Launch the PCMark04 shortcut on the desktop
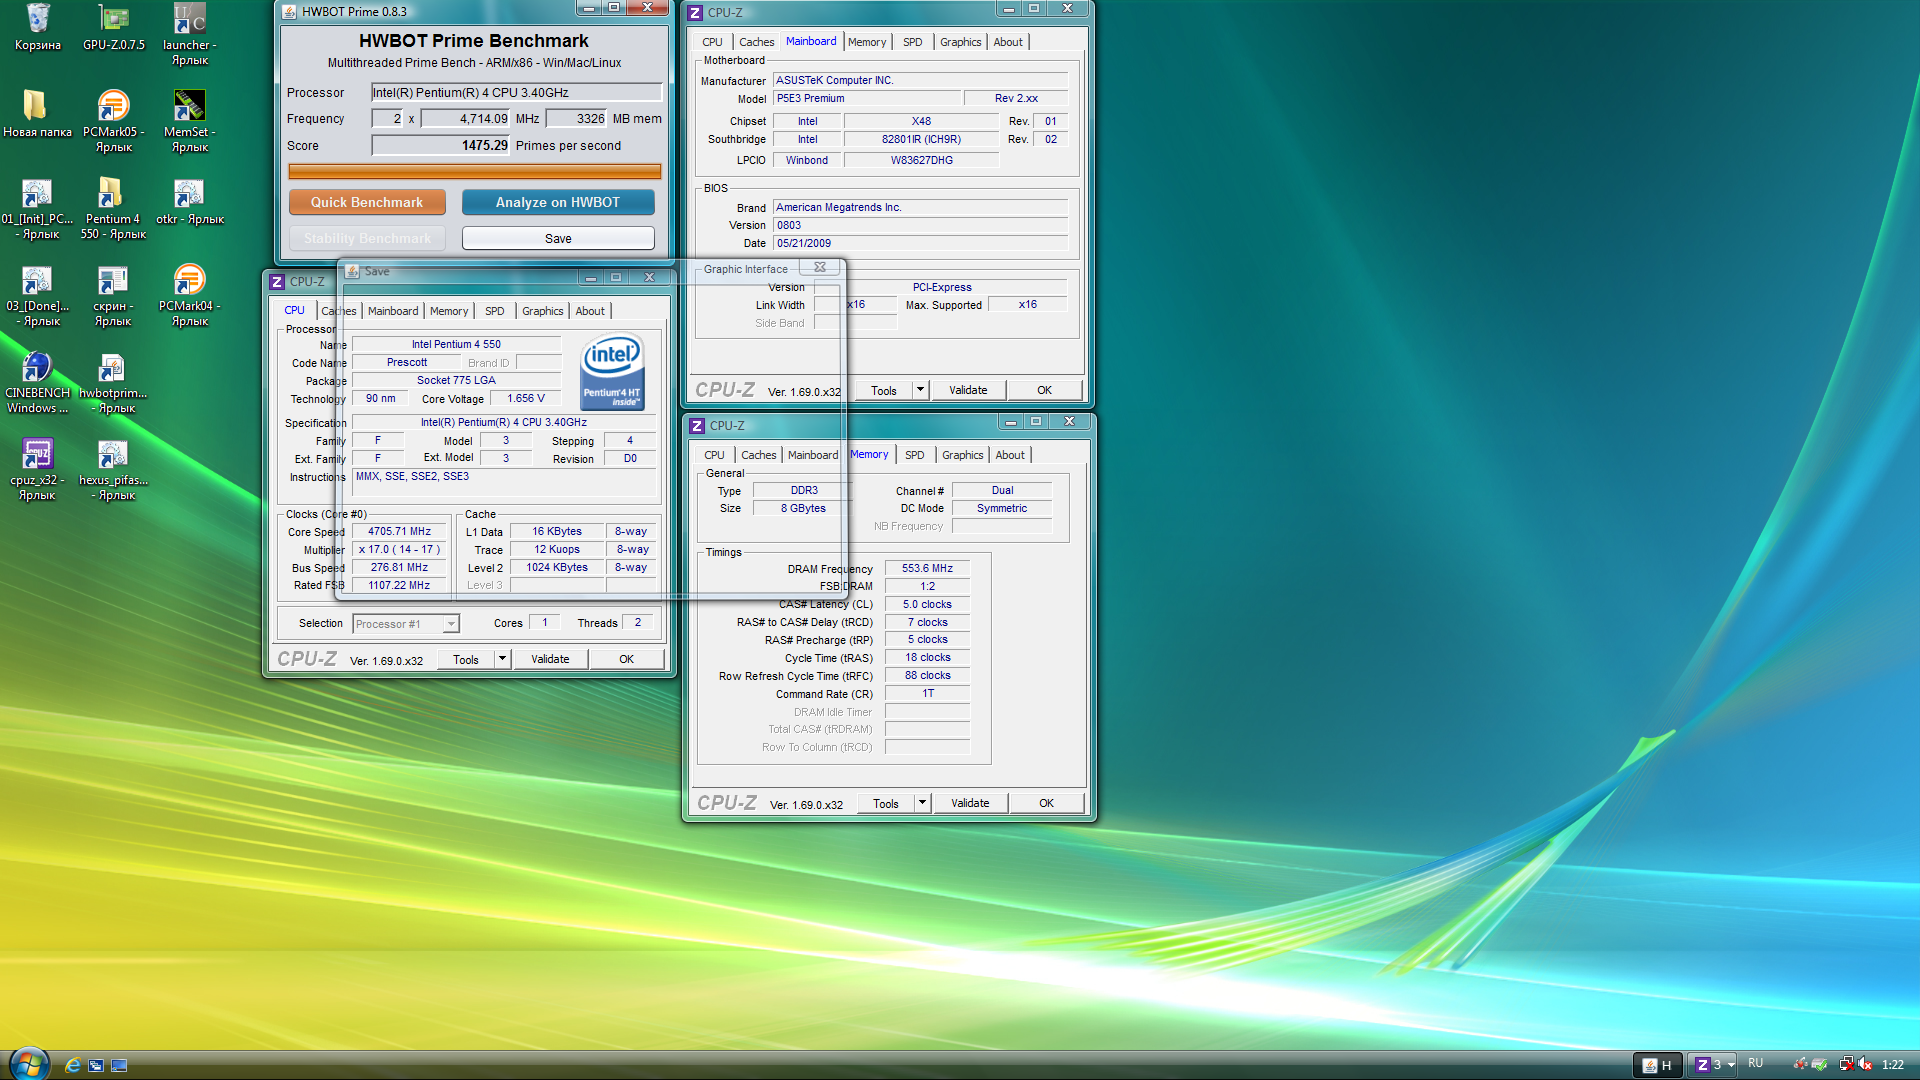The image size is (1920, 1080). point(189,295)
